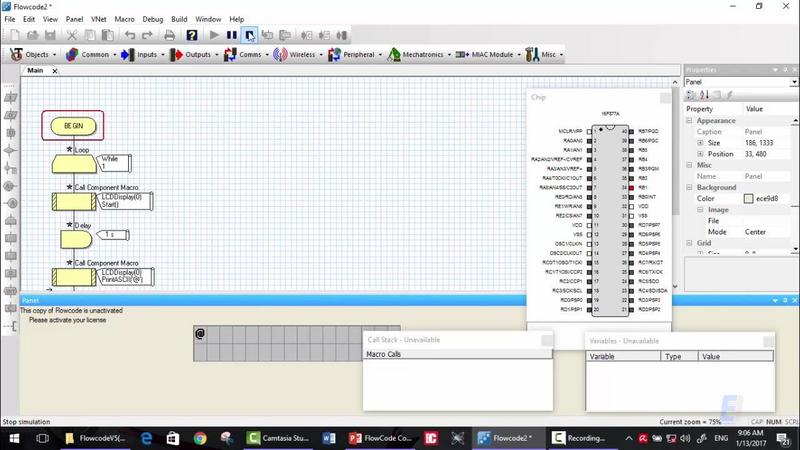Select the Main flowchart tab
800x450 pixels.
pyautogui.click(x=35, y=70)
